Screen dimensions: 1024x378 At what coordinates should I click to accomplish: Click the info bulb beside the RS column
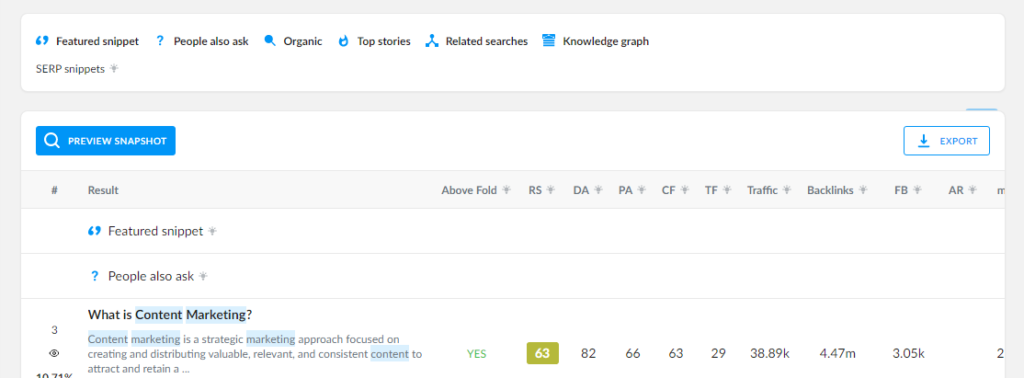point(551,190)
